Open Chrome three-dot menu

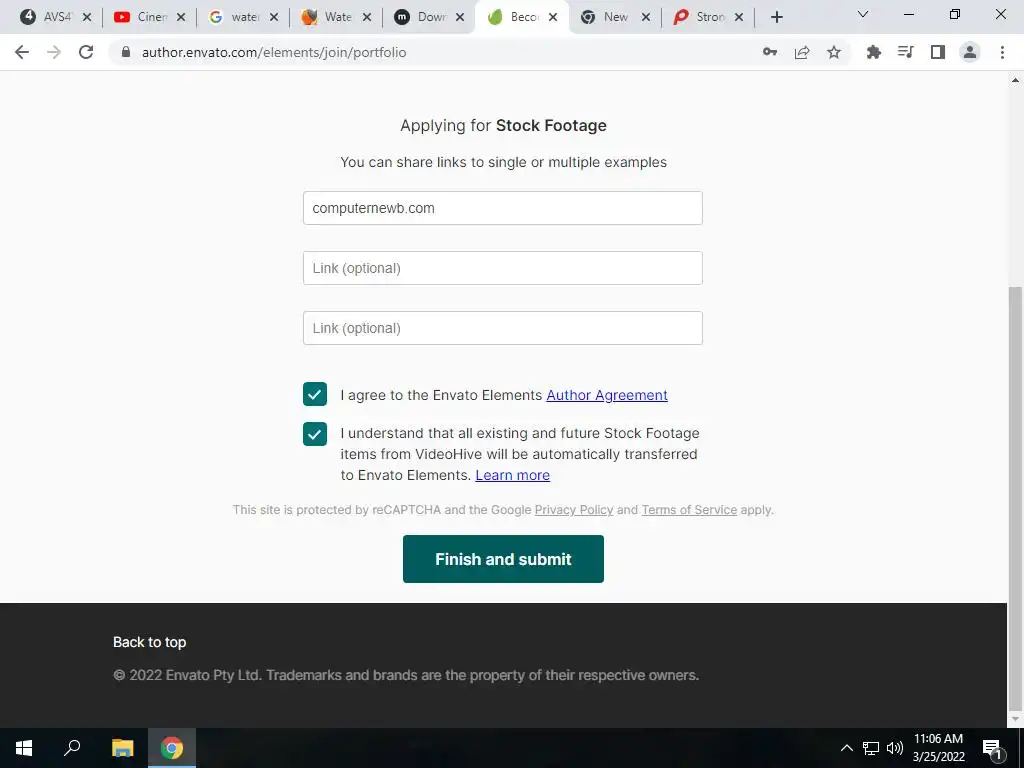(1002, 52)
